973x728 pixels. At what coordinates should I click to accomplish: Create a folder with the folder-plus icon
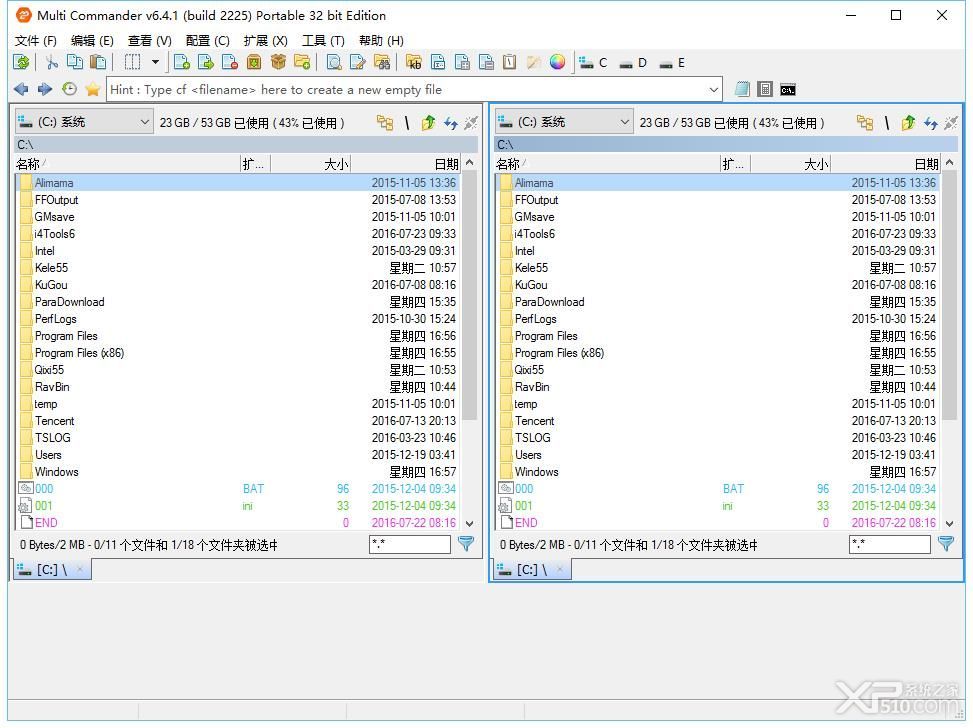click(x=302, y=62)
